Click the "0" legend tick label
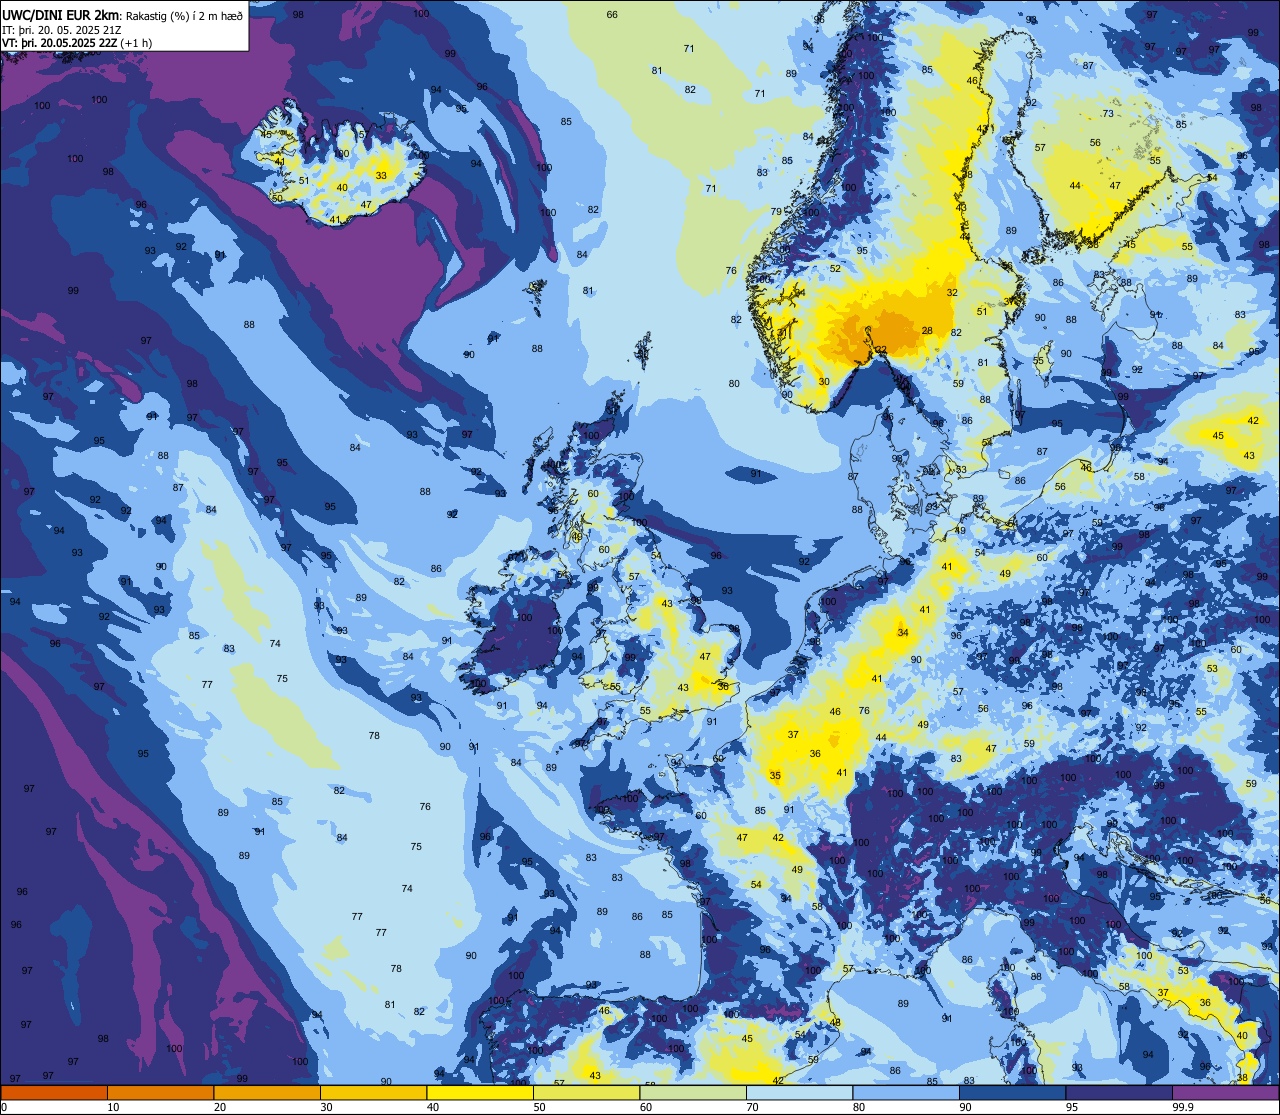This screenshot has height=1115, width=1280. pyautogui.click(x=5, y=1107)
